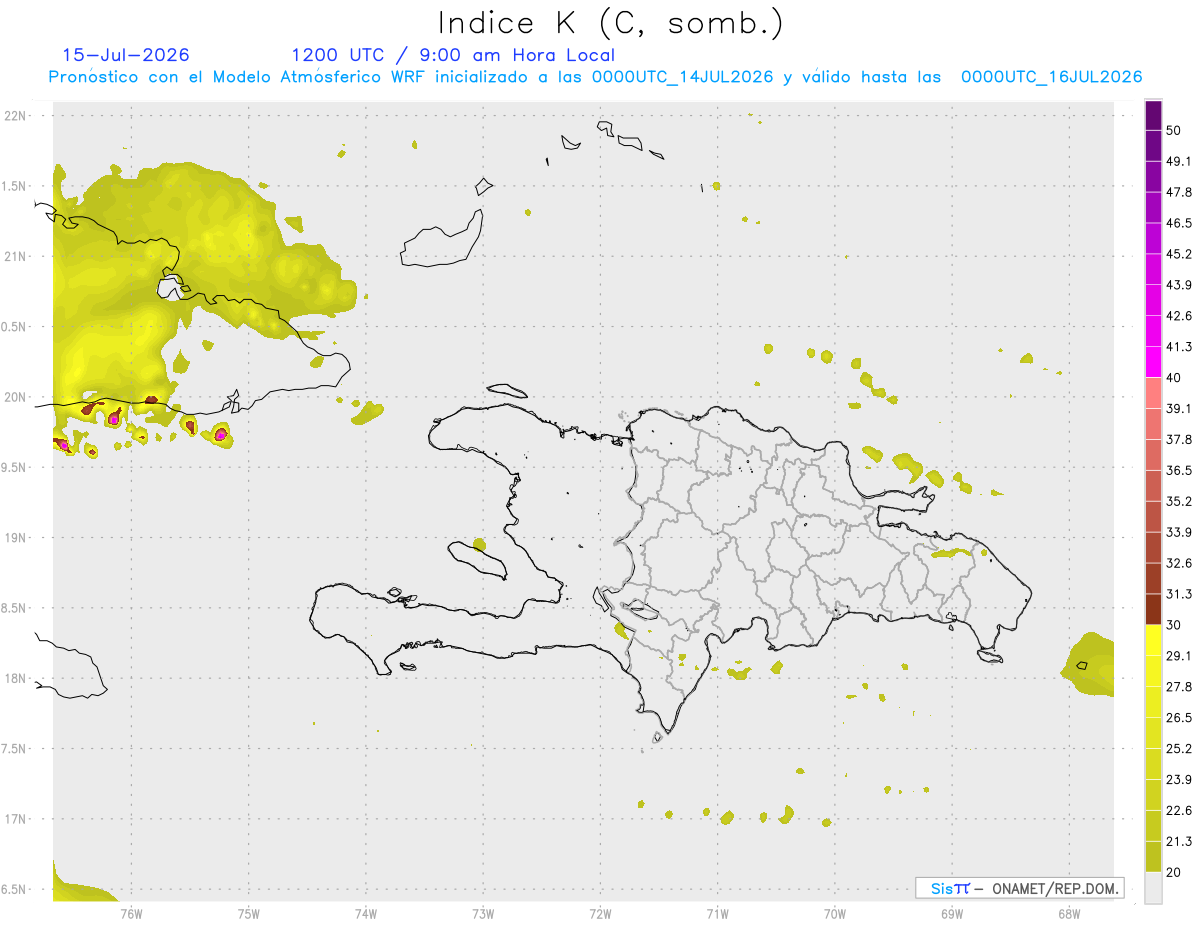Viewport: 1200px width, 927px height.
Task: Click the color bar label "45.2"
Action: (1180, 254)
